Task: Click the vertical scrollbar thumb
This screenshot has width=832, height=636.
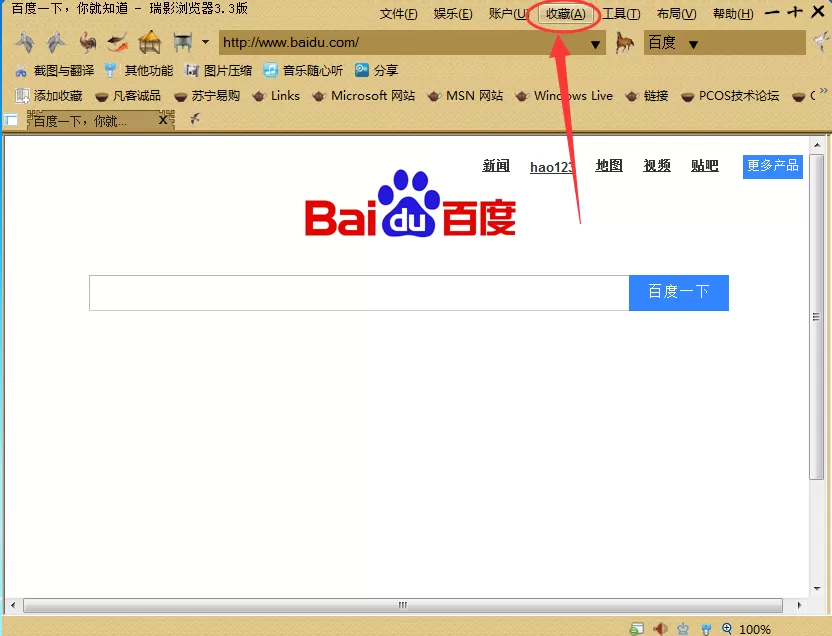Action: point(817,317)
